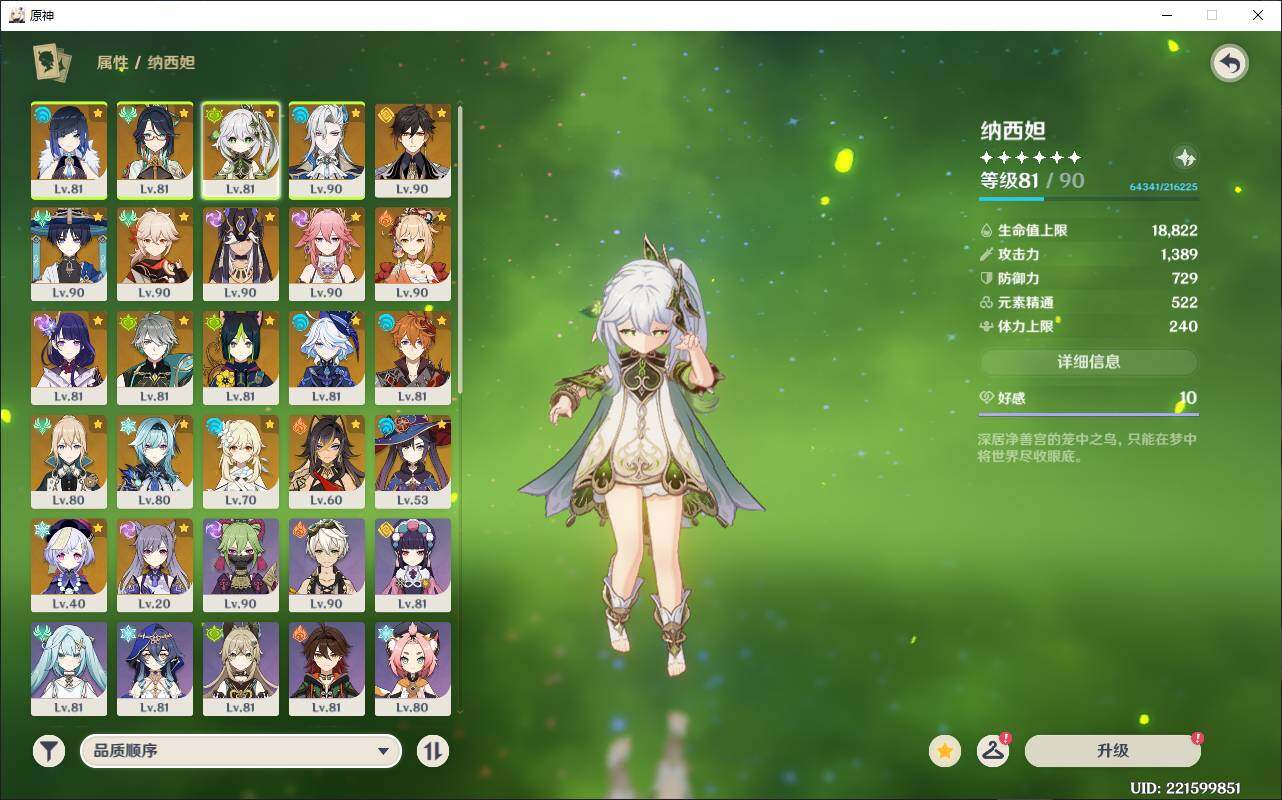Click the UID: 221599851 text

[1185, 788]
